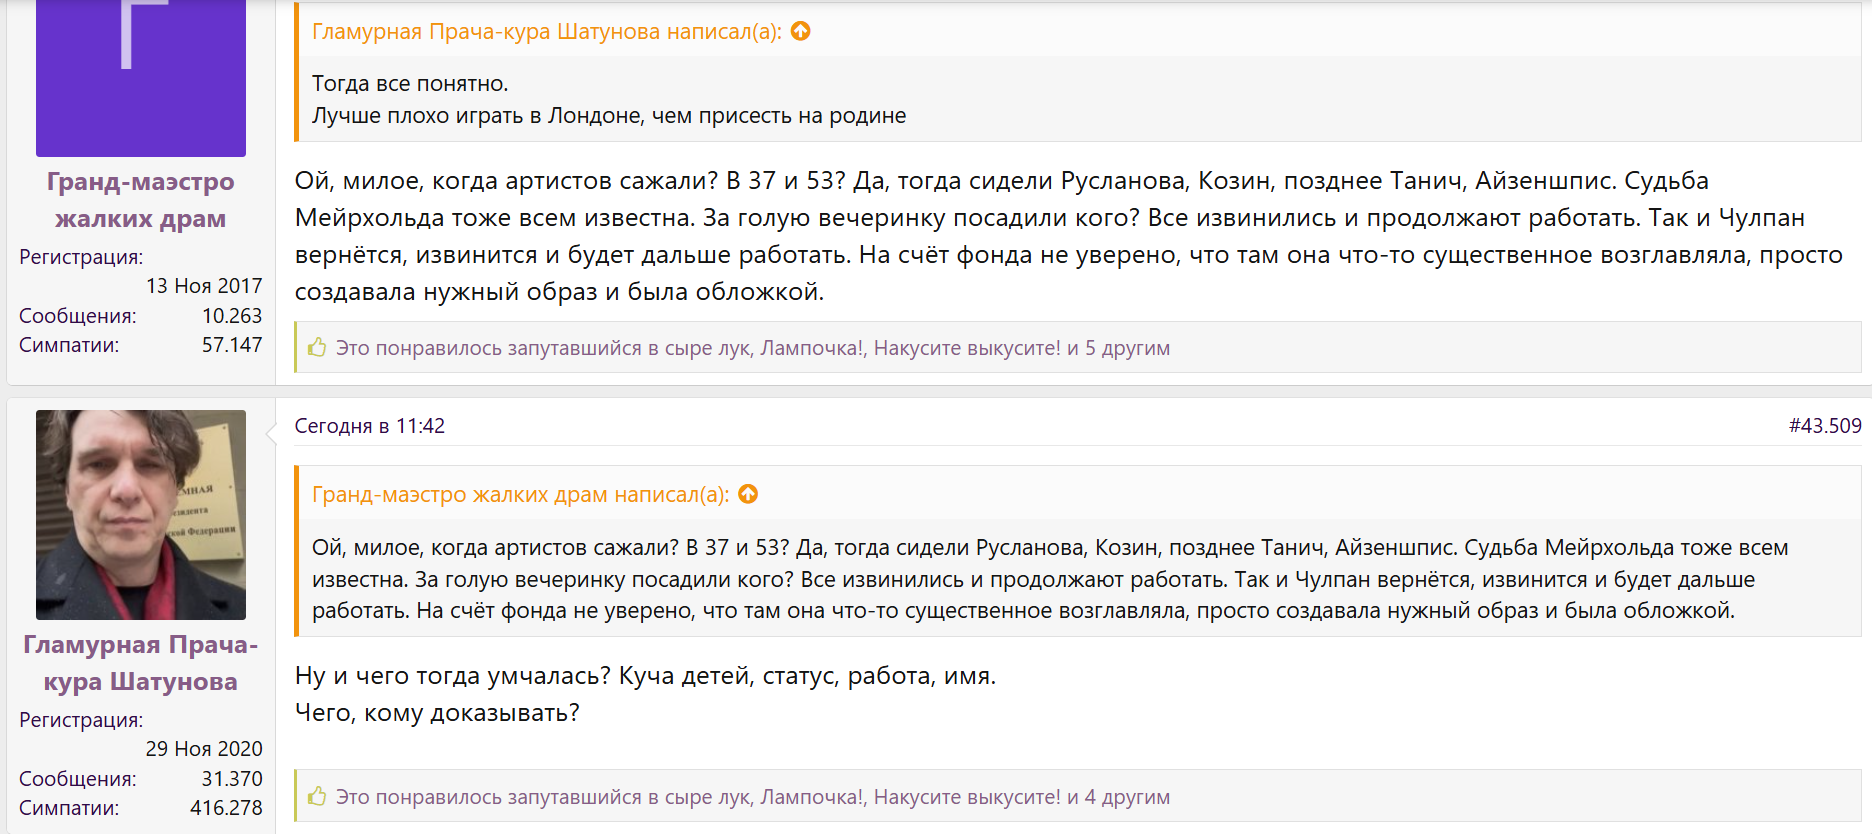Image resolution: width=1872 pixels, height=834 pixels.
Task: Click the up-arrow icon in the first quote header
Action: [800, 32]
